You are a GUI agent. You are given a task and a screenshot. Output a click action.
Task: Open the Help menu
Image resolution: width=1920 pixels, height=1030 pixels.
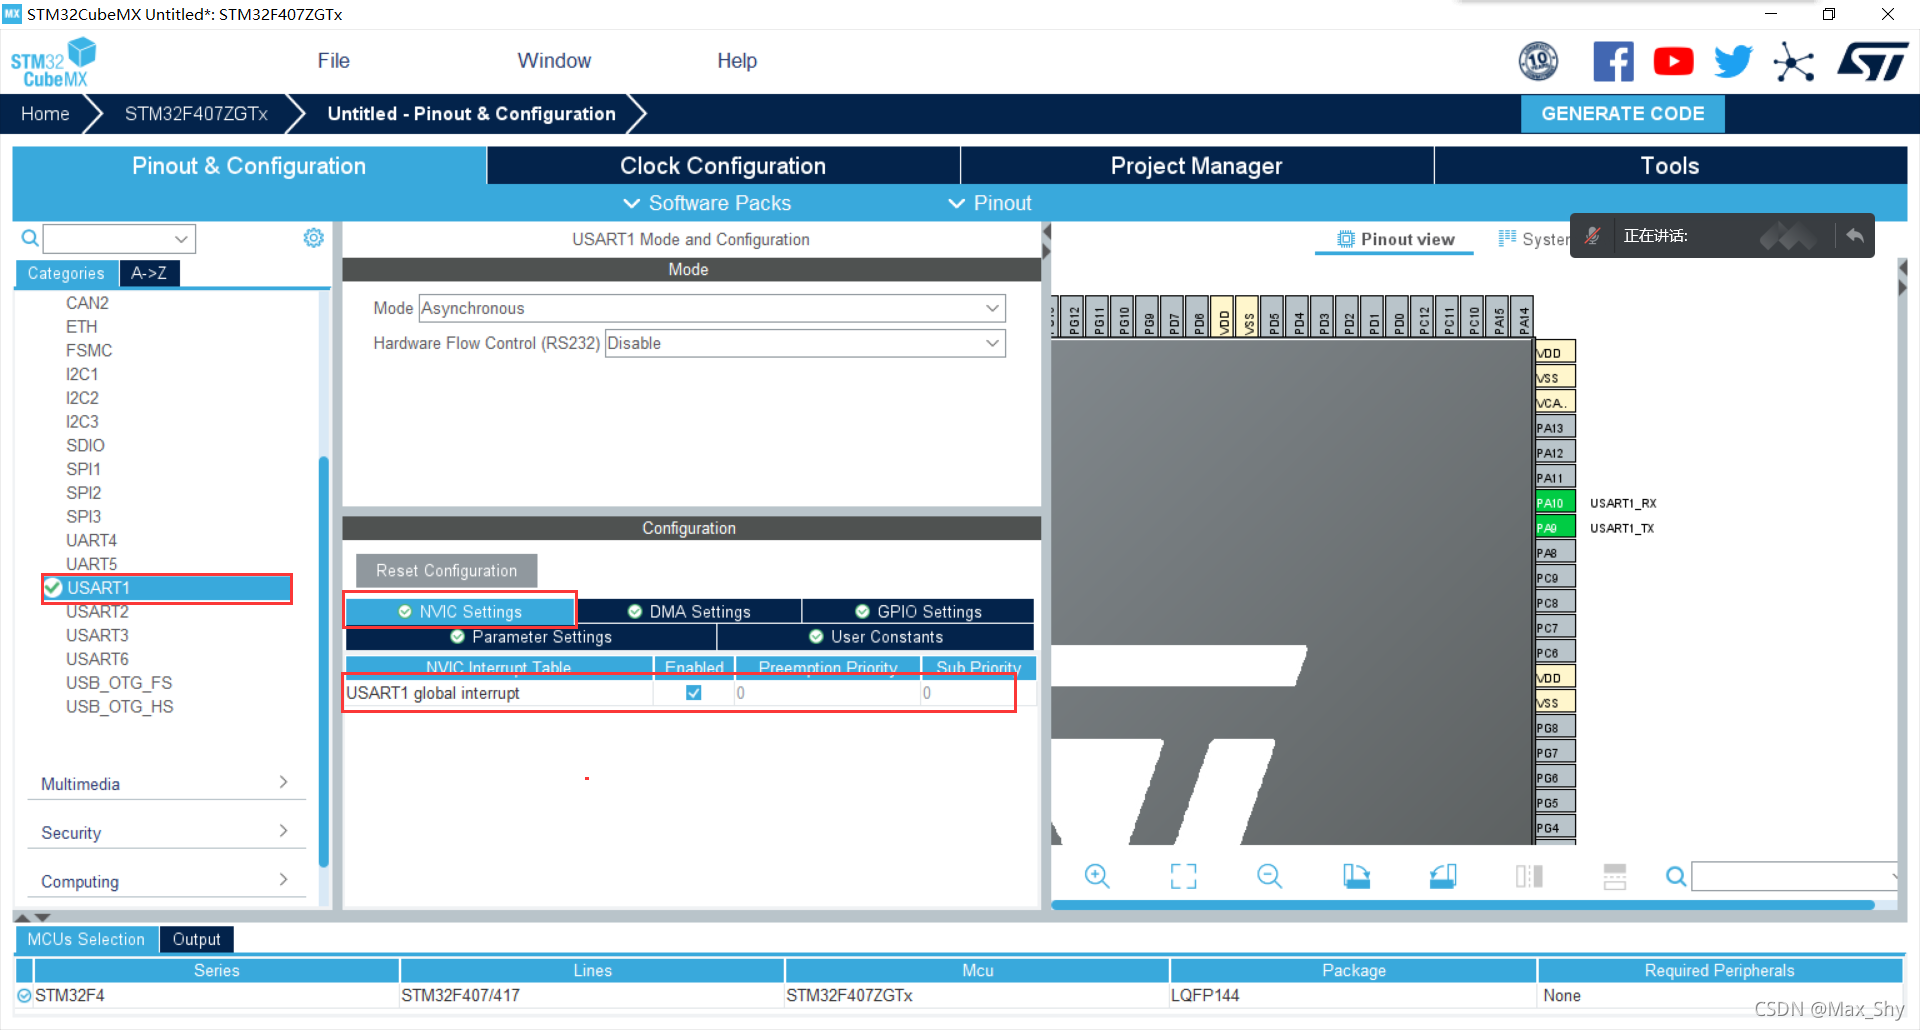tap(737, 61)
